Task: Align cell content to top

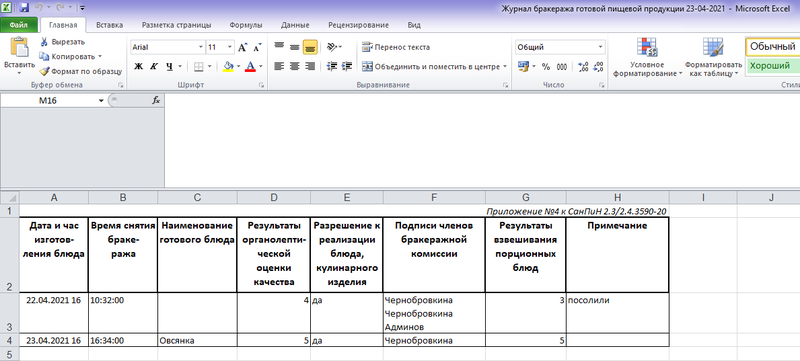Action: click(x=279, y=47)
